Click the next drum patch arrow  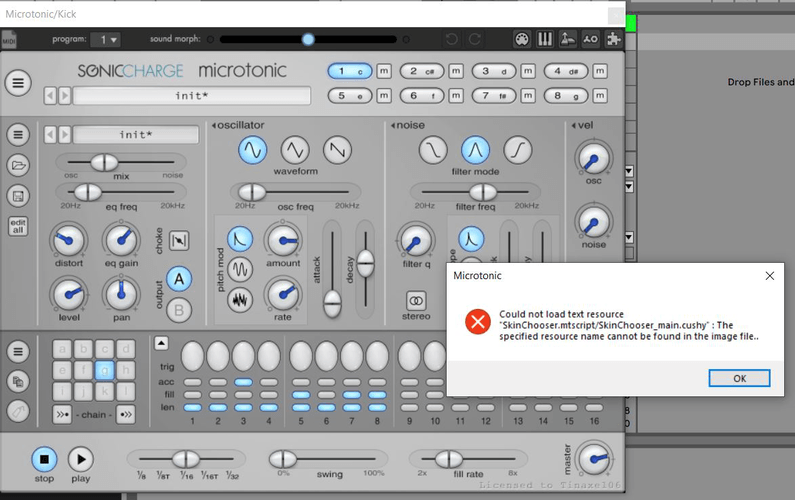[64, 135]
